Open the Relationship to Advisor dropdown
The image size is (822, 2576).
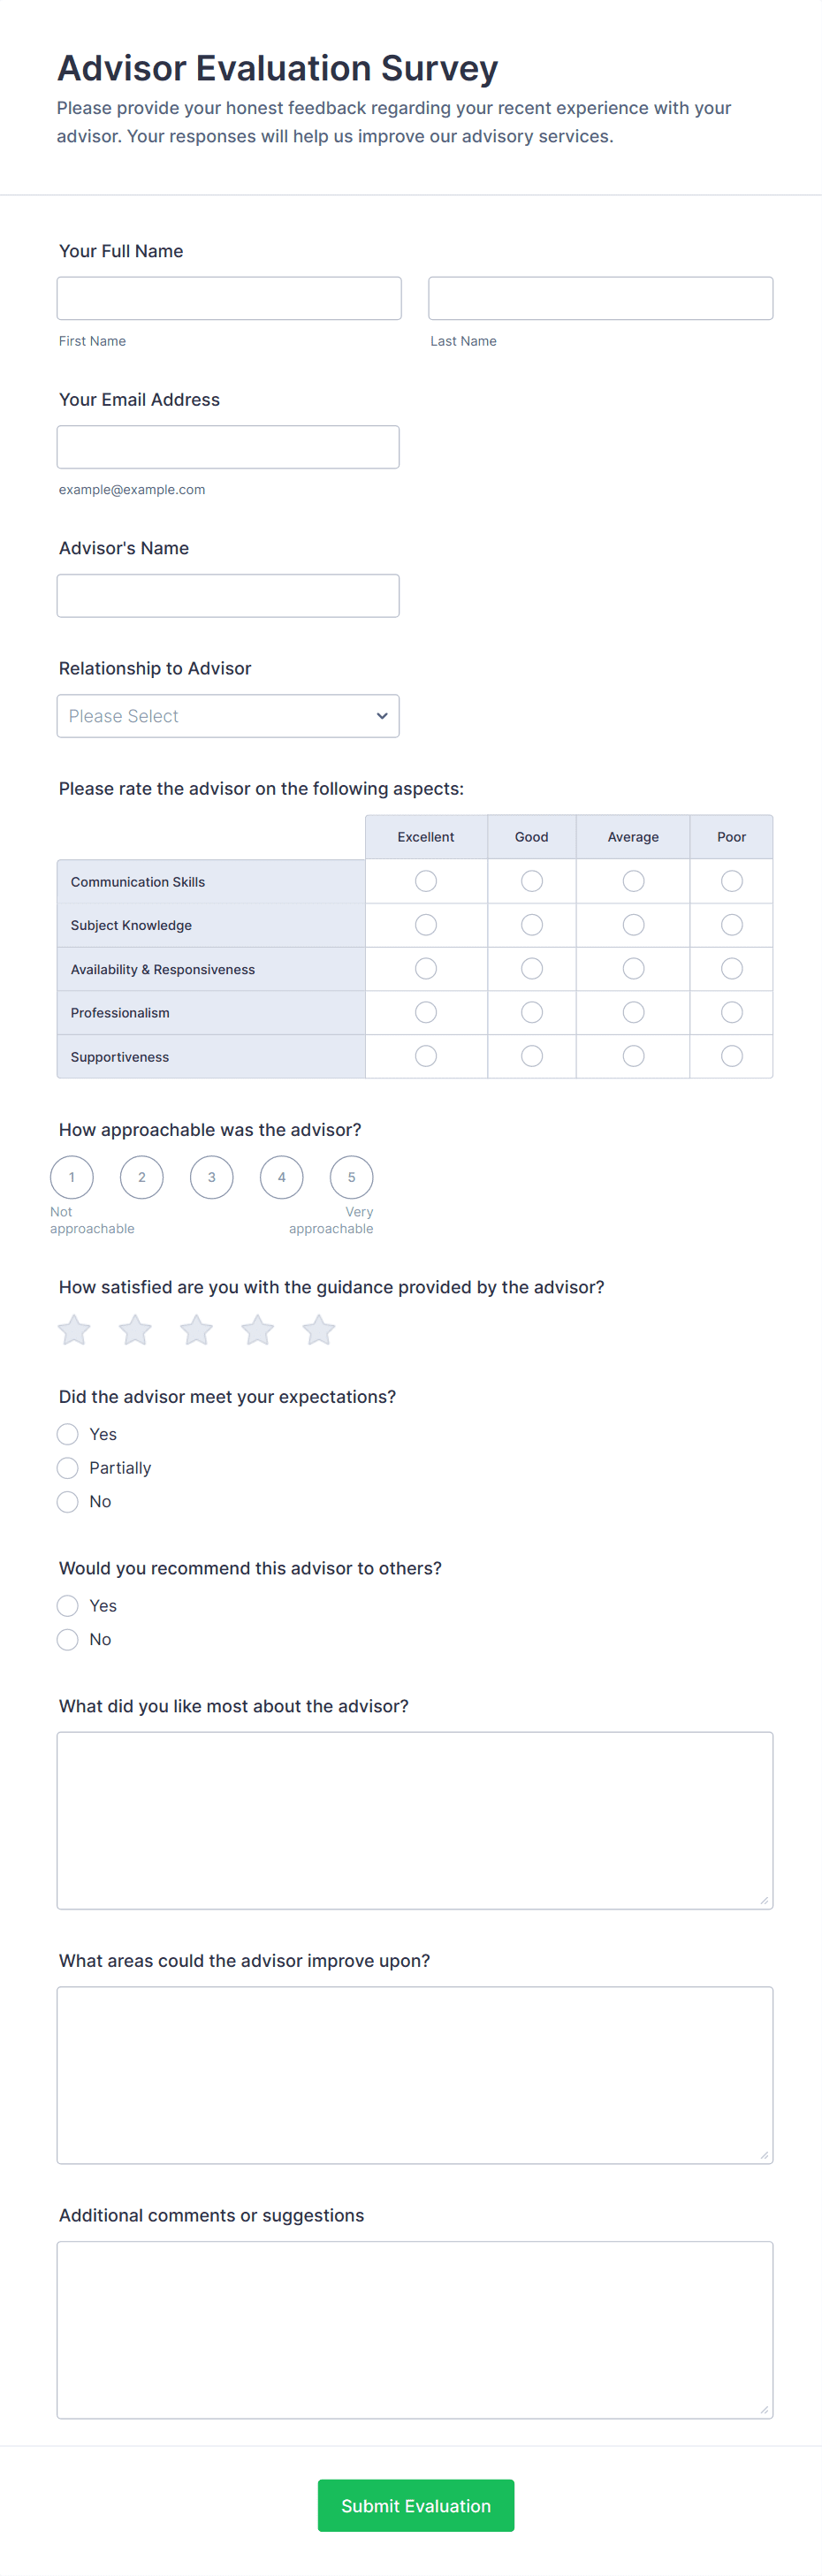(228, 716)
